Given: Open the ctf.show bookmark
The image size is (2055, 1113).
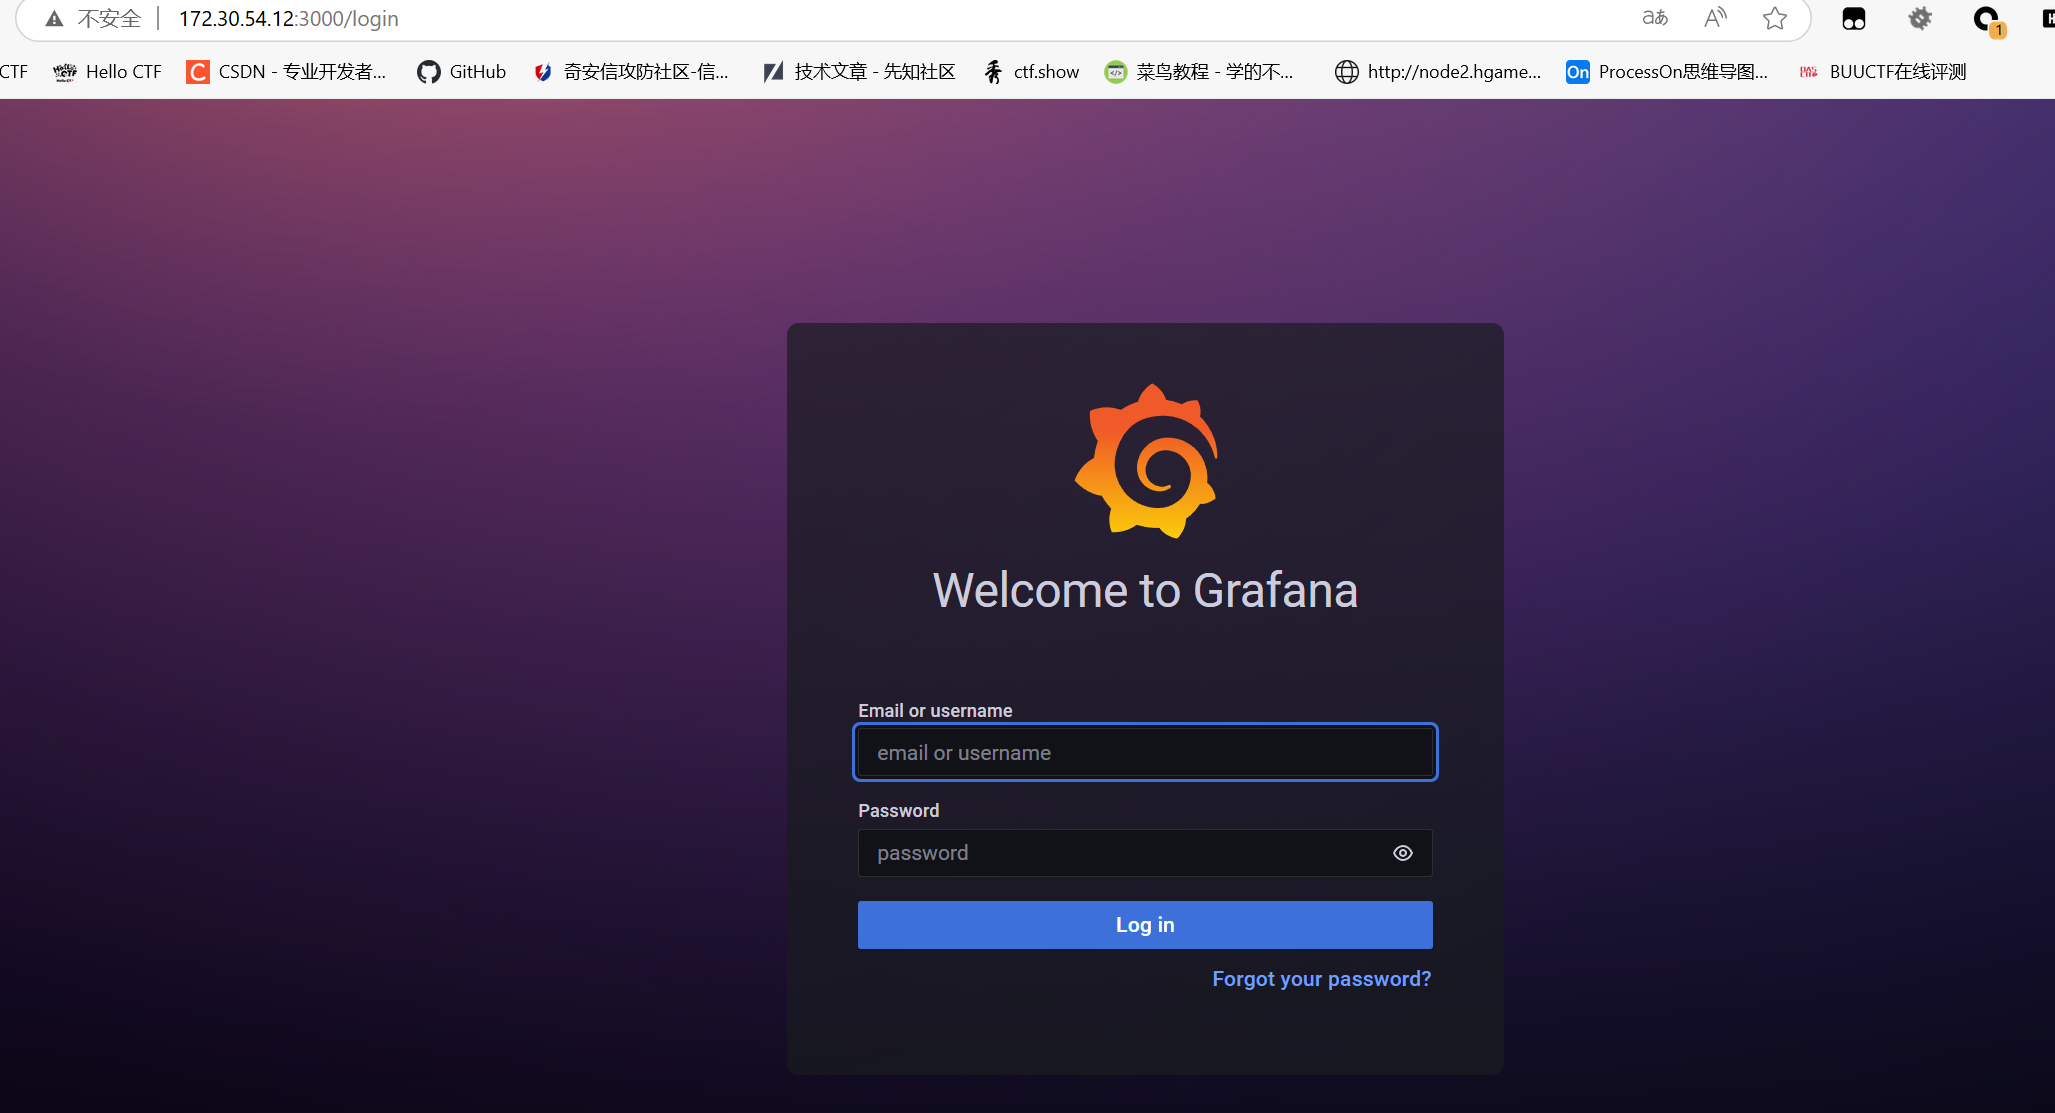Looking at the screenshot, I should pos(1031,72).
